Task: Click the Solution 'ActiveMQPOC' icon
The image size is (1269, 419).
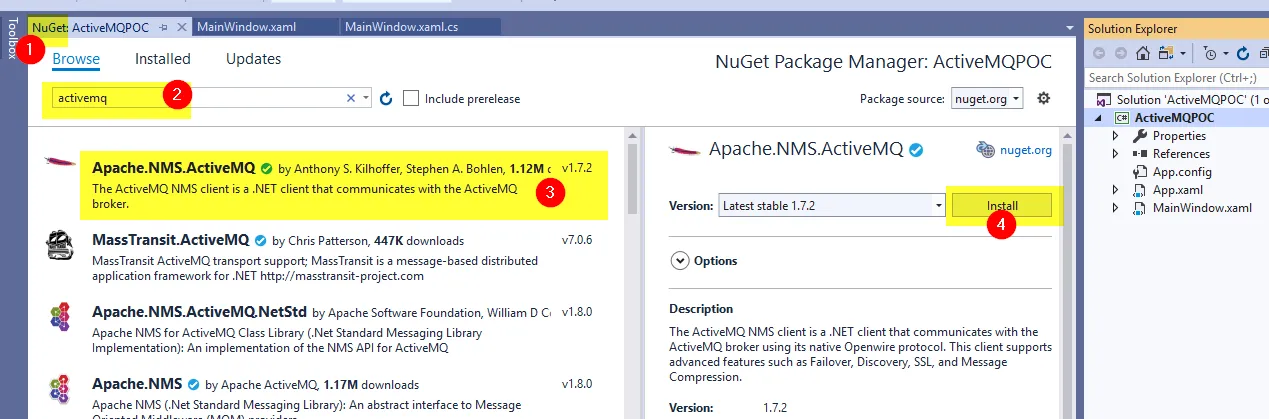Action: pos(1105,100)
